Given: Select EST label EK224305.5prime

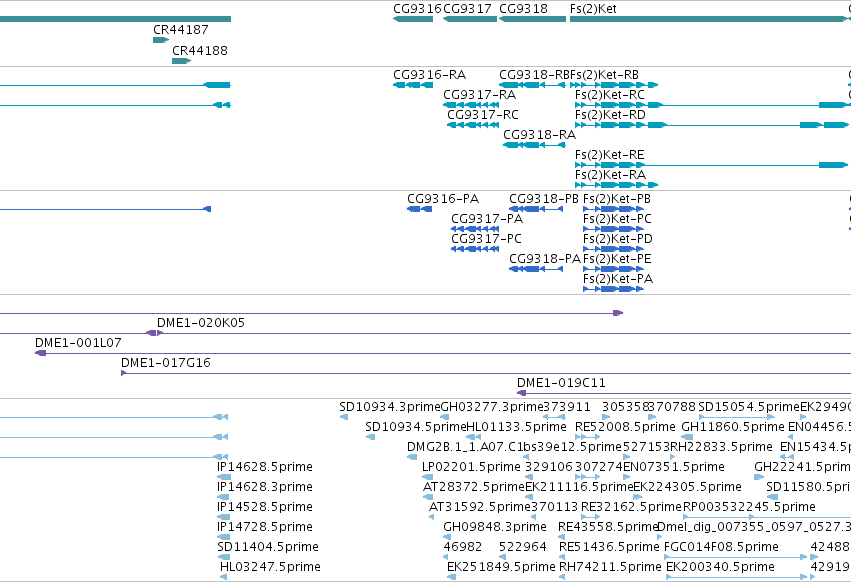Looking at the screenshot, I should 688,487.
